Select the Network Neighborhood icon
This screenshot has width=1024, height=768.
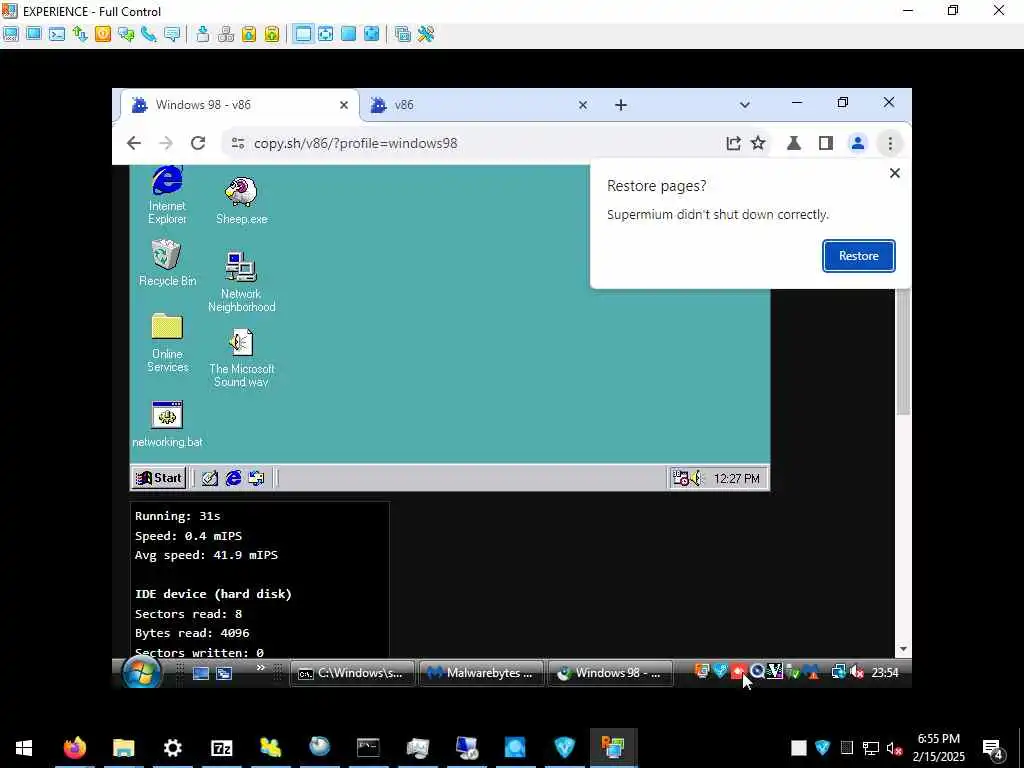[x=242, y=281]
